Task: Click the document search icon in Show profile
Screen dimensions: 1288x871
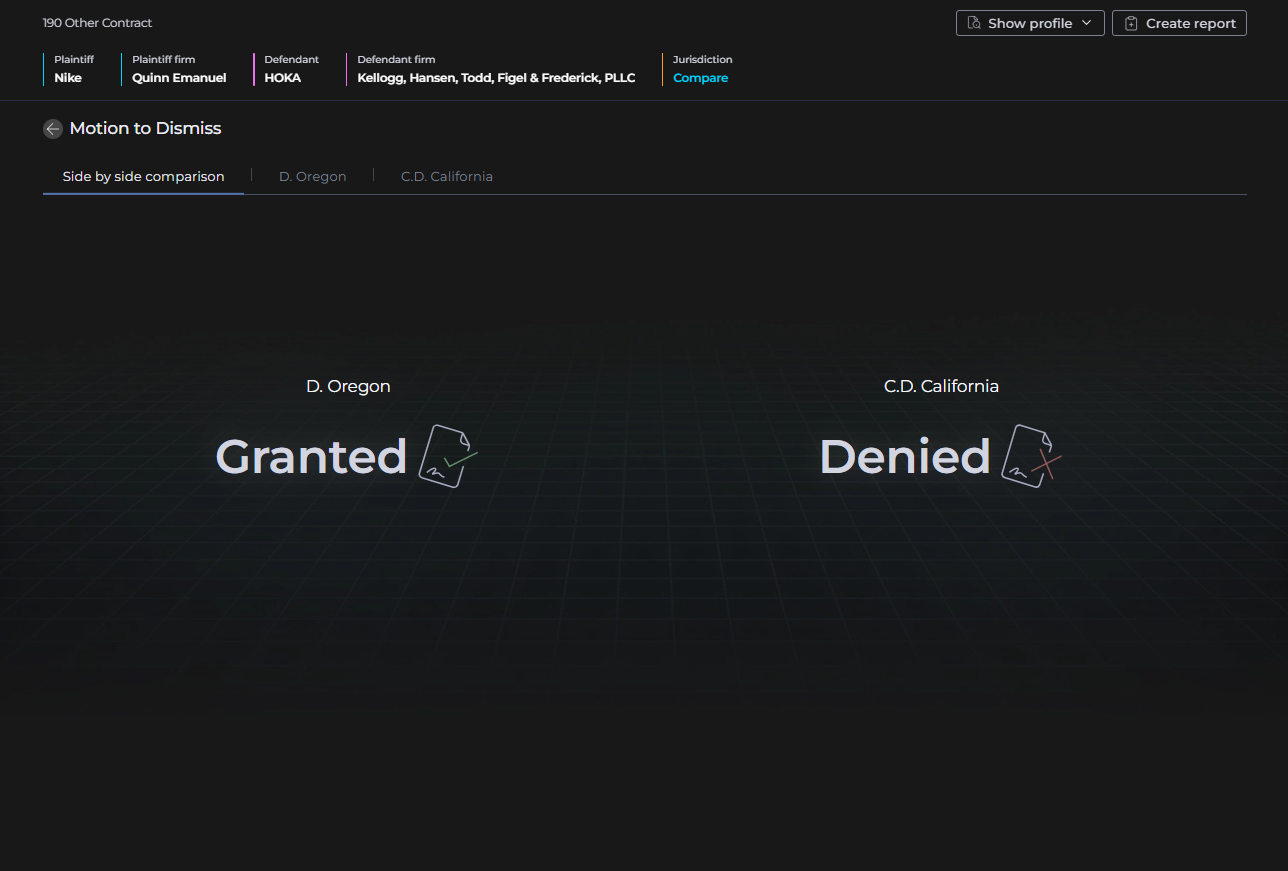Action: pos(974,23)
